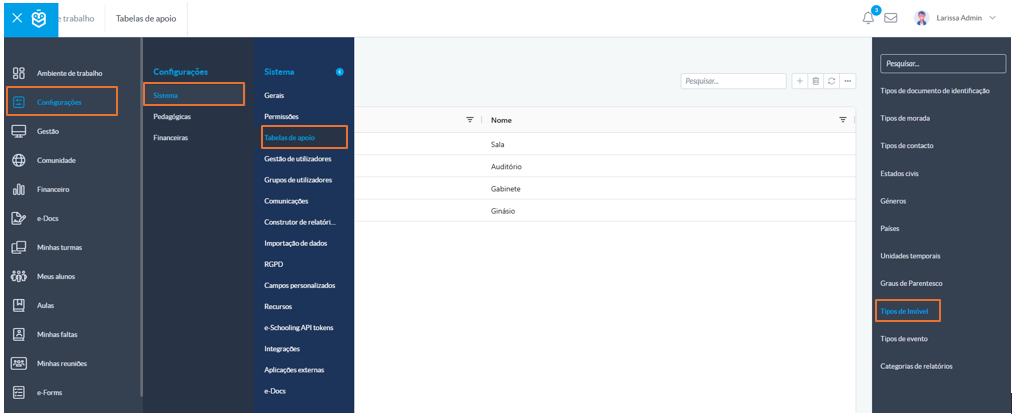Viewport: 1018px width, 416px height.
Task: Switch to the Tabelas de apoio tab
Action: (146, 18)
